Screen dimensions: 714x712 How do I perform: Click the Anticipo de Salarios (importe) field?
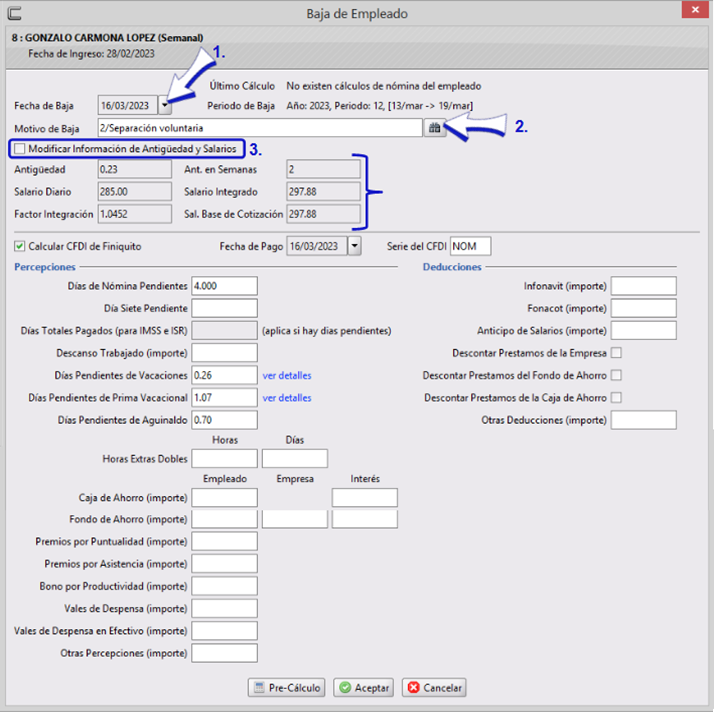tap(643, 331)
